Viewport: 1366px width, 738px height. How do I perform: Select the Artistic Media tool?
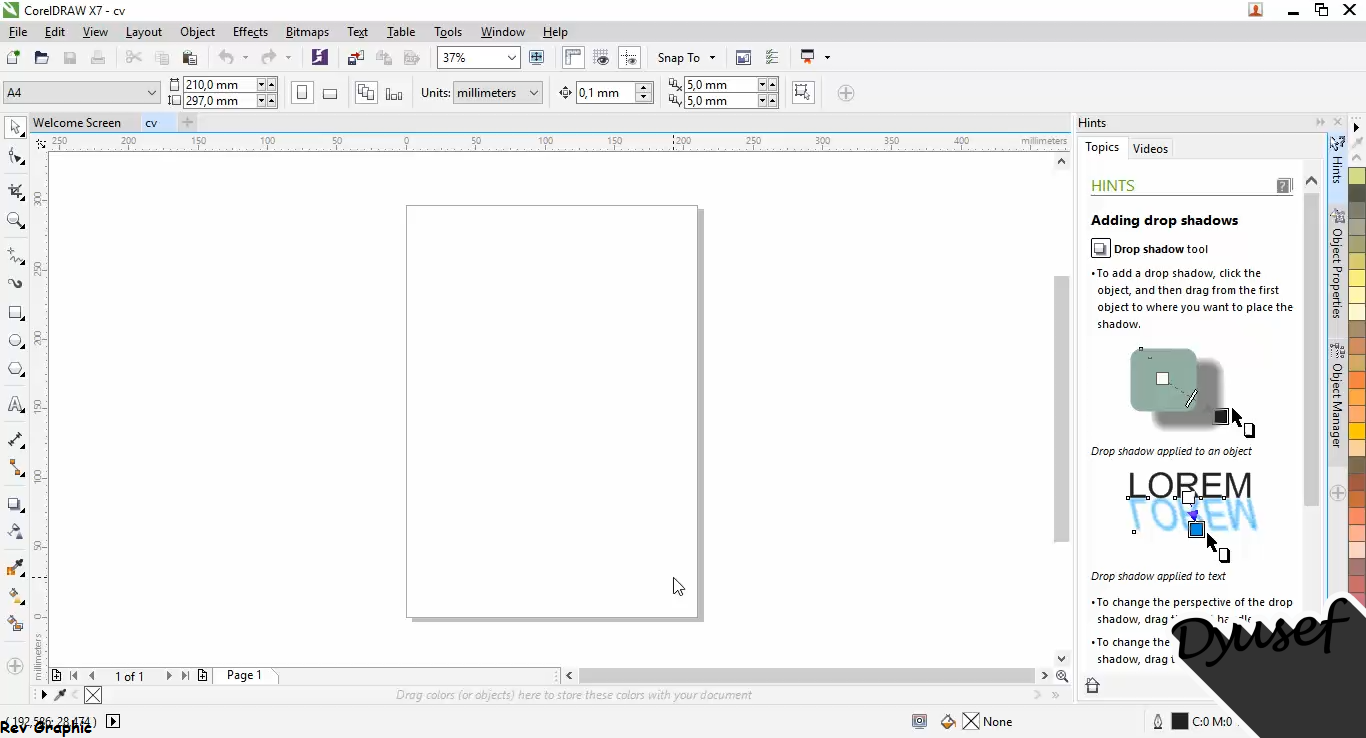pyautogui.click(x=15, y=283)
